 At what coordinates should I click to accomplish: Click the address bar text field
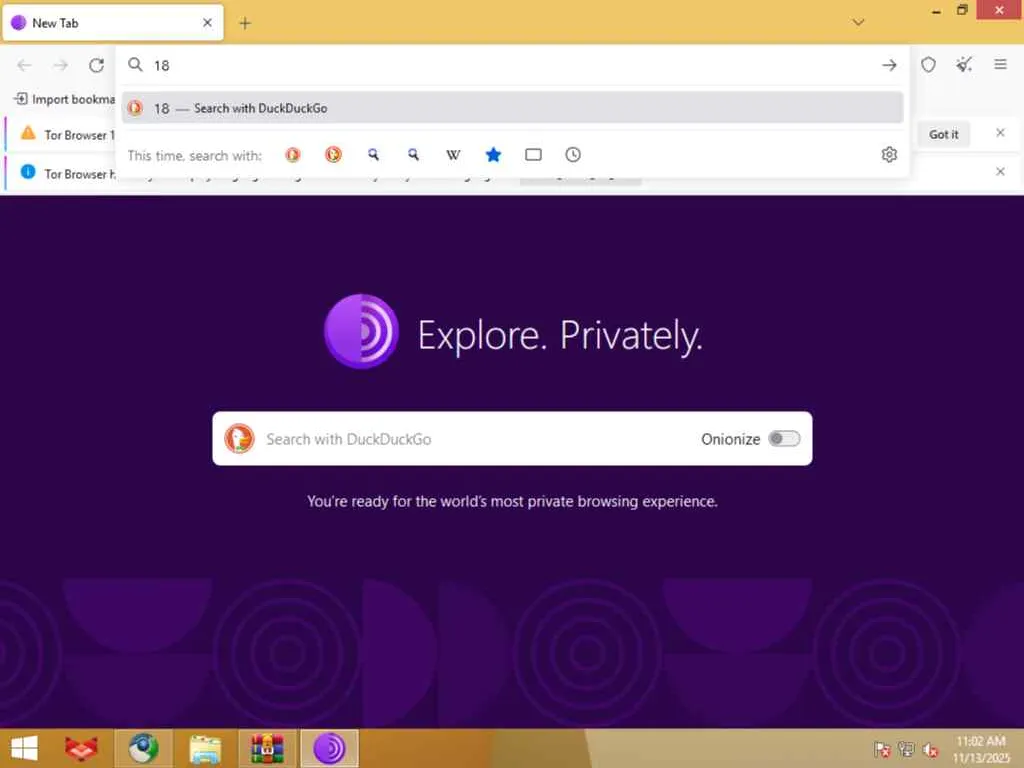pyautogui.click(x=513, y=65)
